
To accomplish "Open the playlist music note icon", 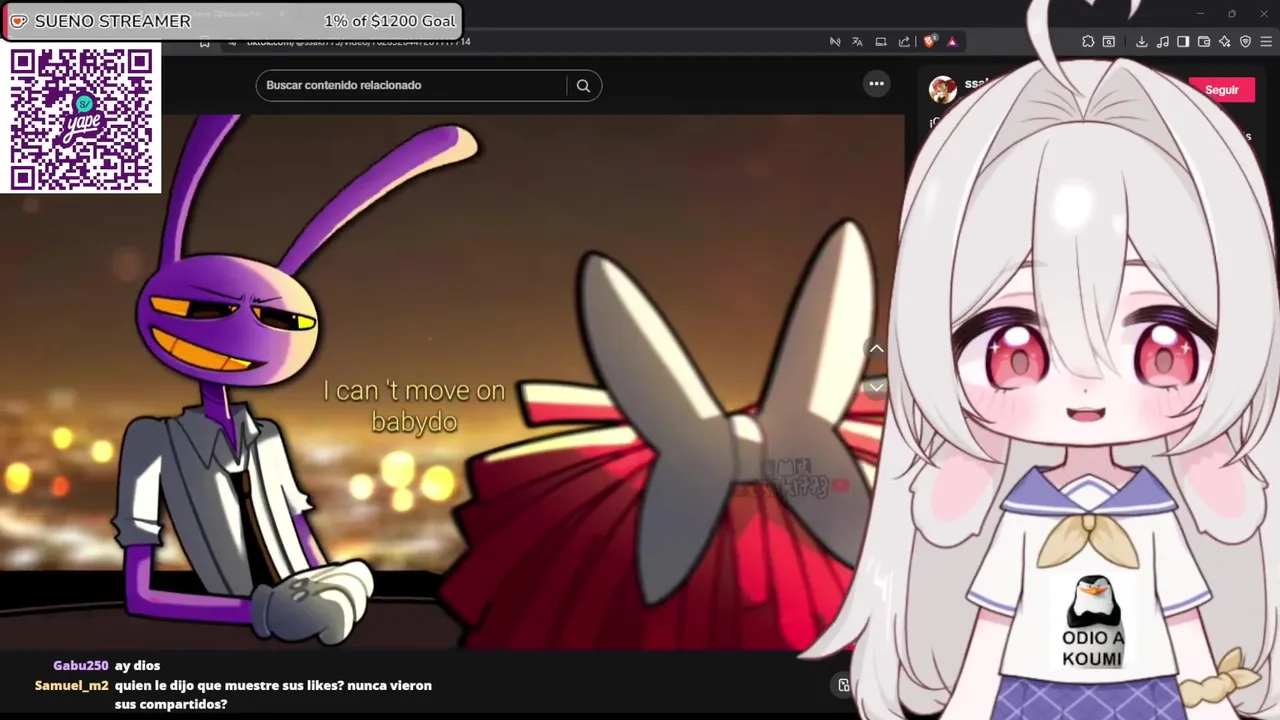I will 1163,42.
